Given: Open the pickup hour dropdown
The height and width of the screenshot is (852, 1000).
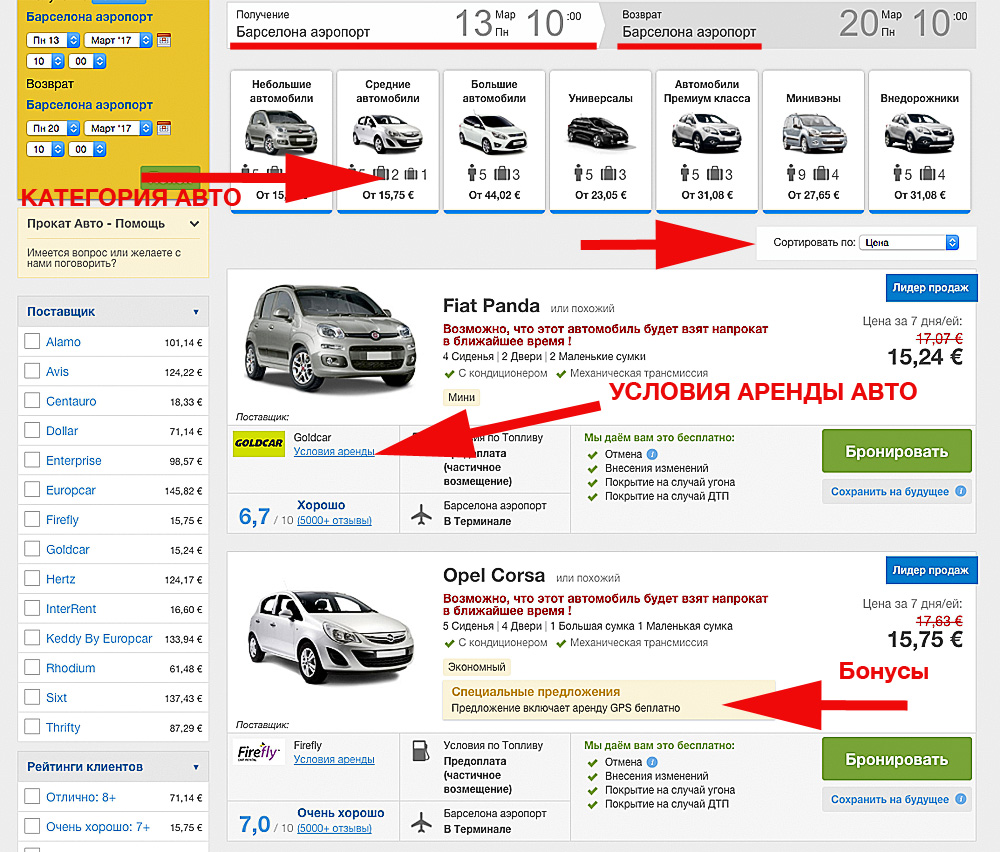Looking at the screenshot, I should (45, 61).
